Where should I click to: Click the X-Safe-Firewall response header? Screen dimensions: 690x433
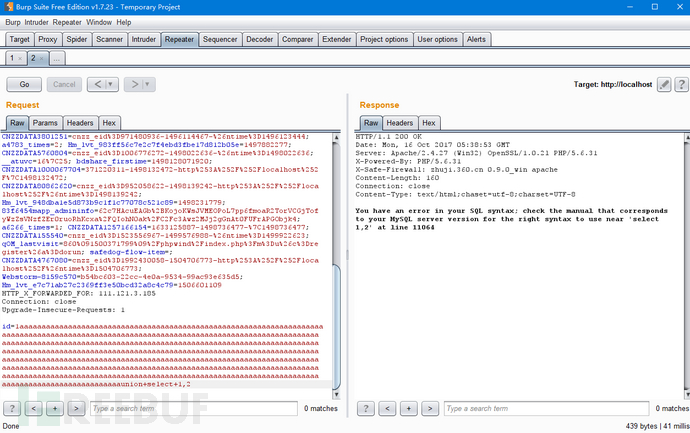tap(456, 169)
